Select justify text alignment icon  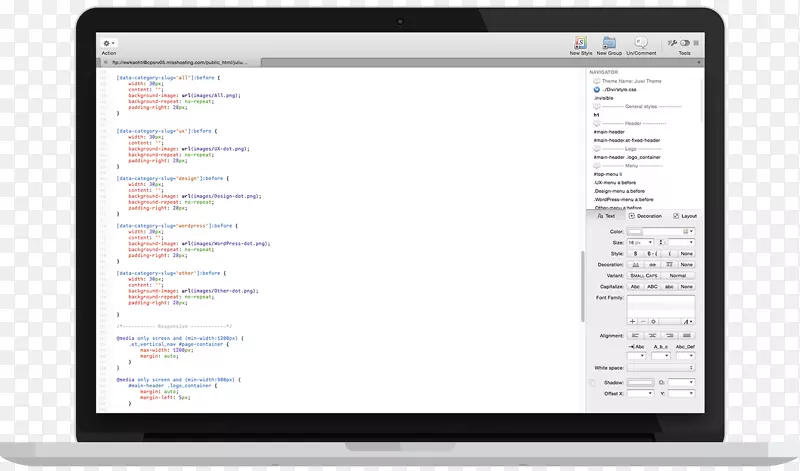point(684,334)
